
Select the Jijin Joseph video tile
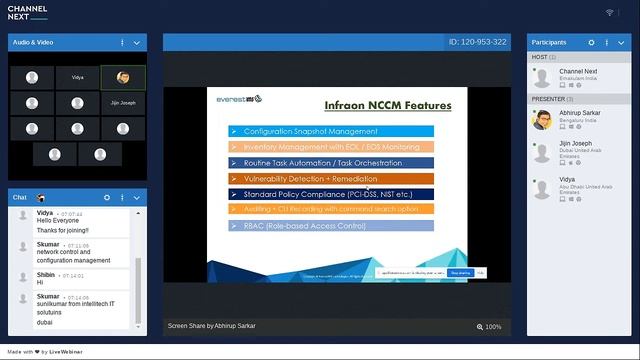point(123,103)
